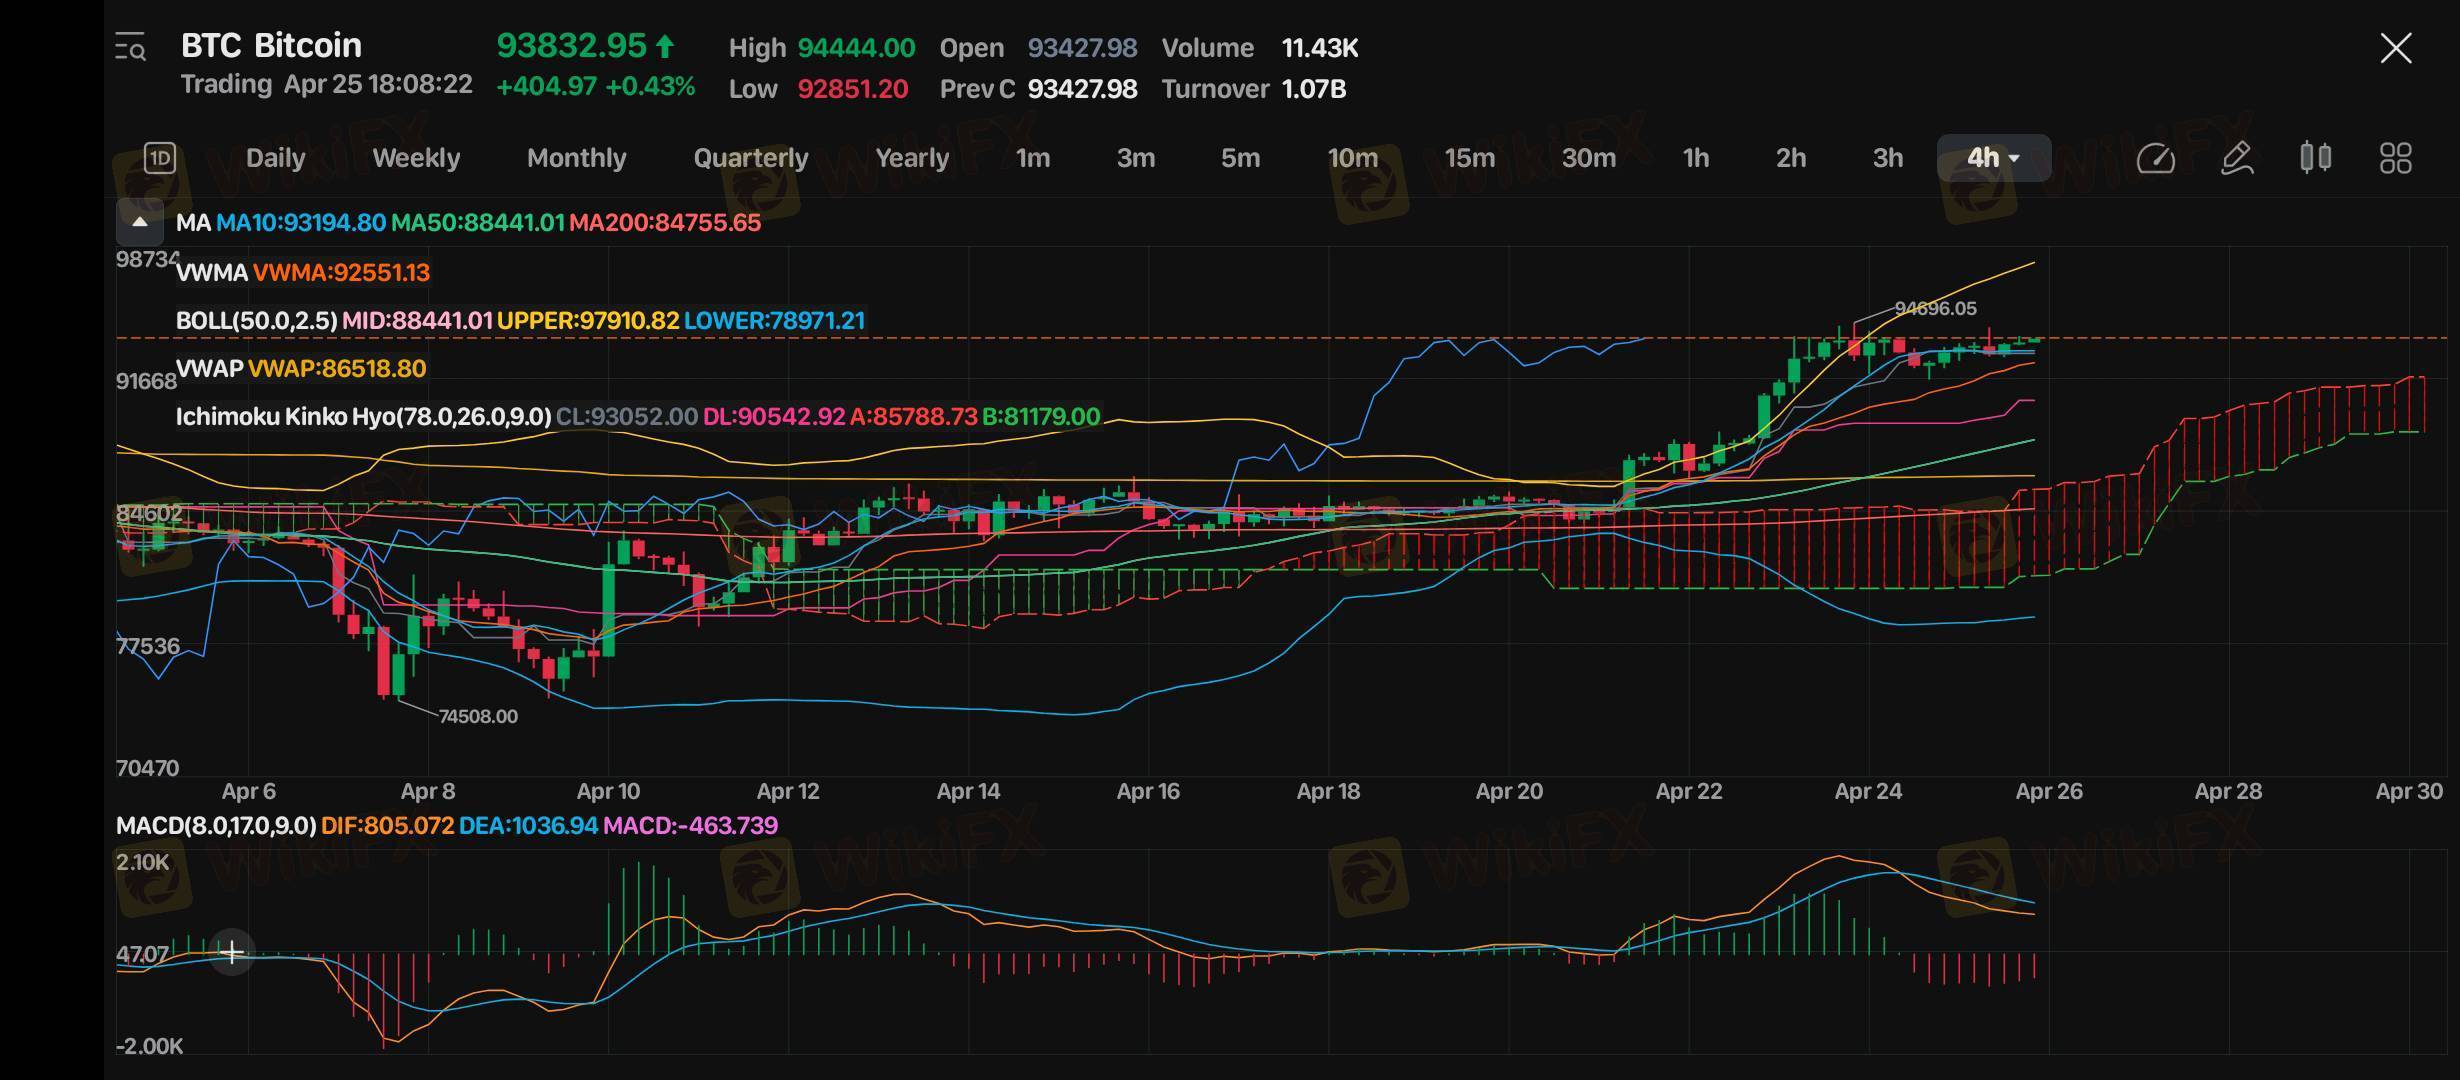Viewport: 2460px width, 1080px height.
Task: Click the Volume 11.43K value
Action: point(1320,48)
